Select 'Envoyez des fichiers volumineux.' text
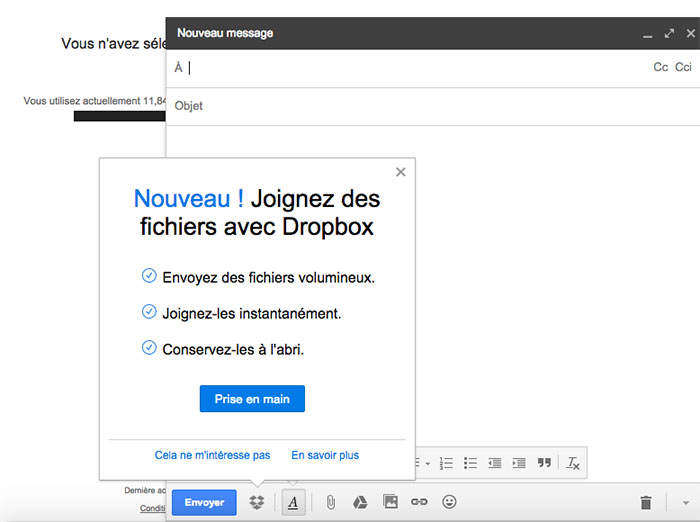Image resolution: width=700 pixels, height=522 pixels. [x=268, y=278]
